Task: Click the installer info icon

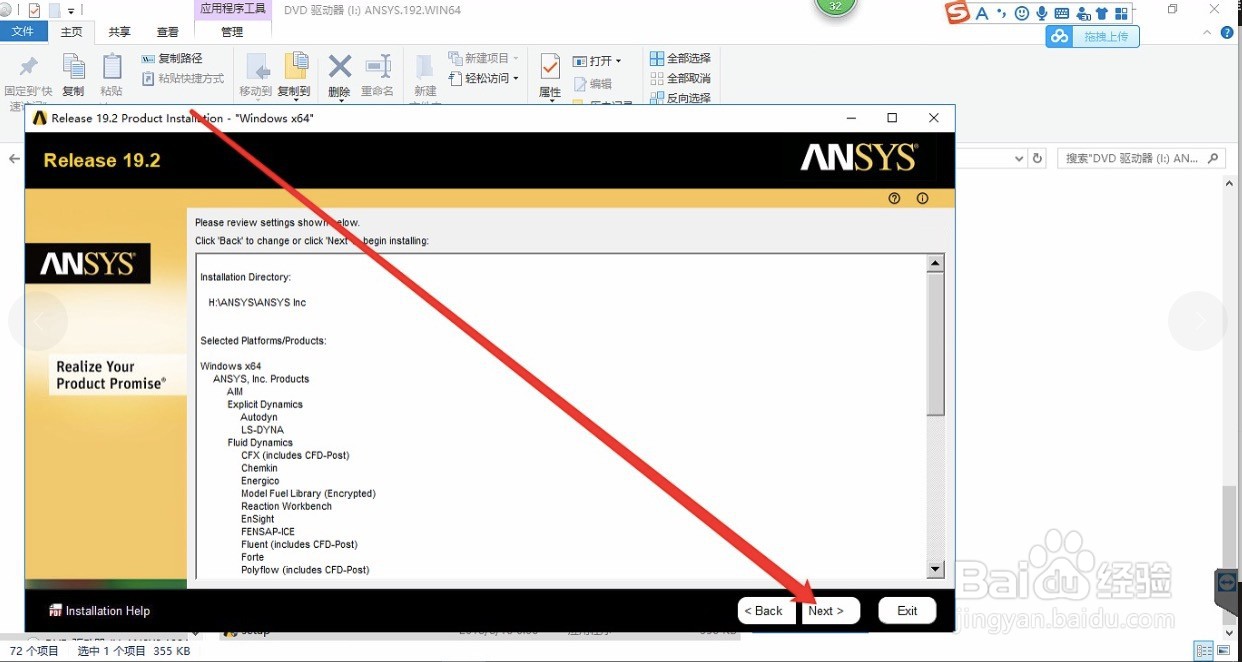Action: coord(922,198)
